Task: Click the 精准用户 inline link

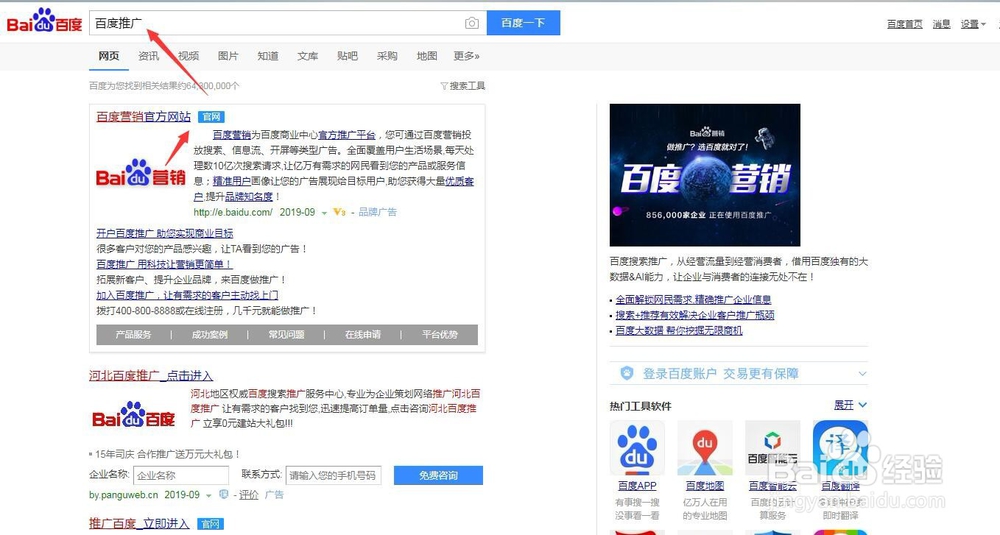Action: (232, 182)
